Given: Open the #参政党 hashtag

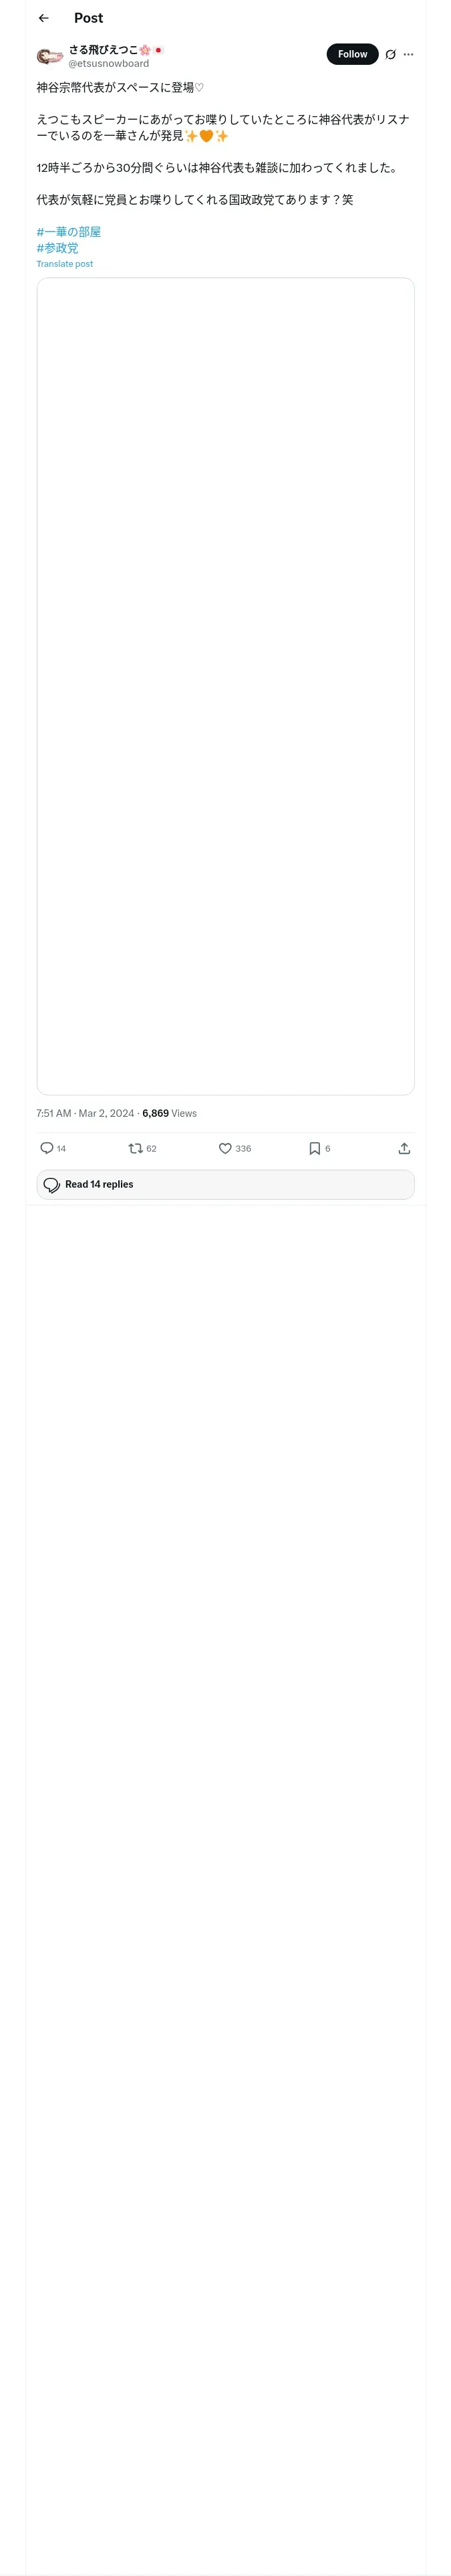Looking at the screenshot, I should coord(57,248).
